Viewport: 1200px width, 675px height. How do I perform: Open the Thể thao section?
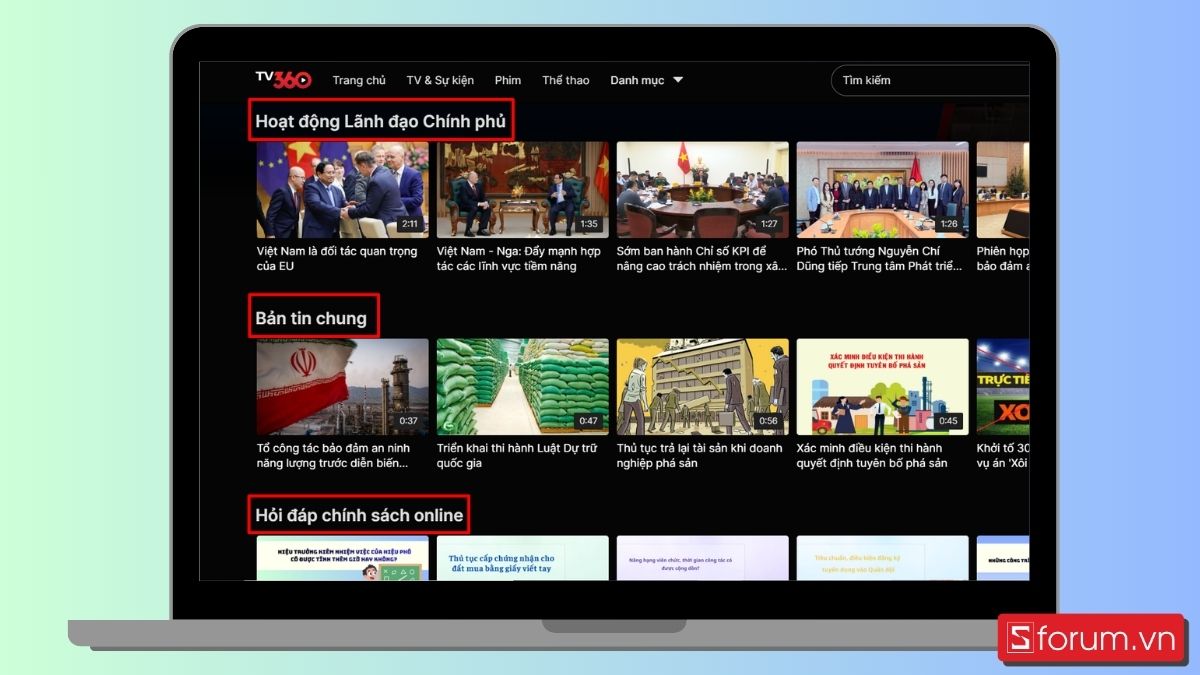click(565, 80)
